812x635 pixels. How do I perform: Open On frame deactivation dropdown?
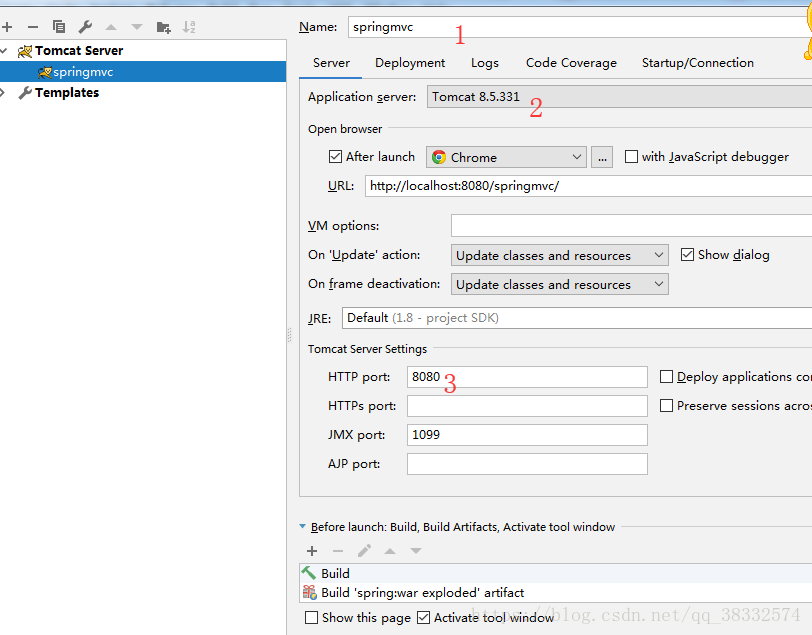pyautogui.click(x=560, y=284)
